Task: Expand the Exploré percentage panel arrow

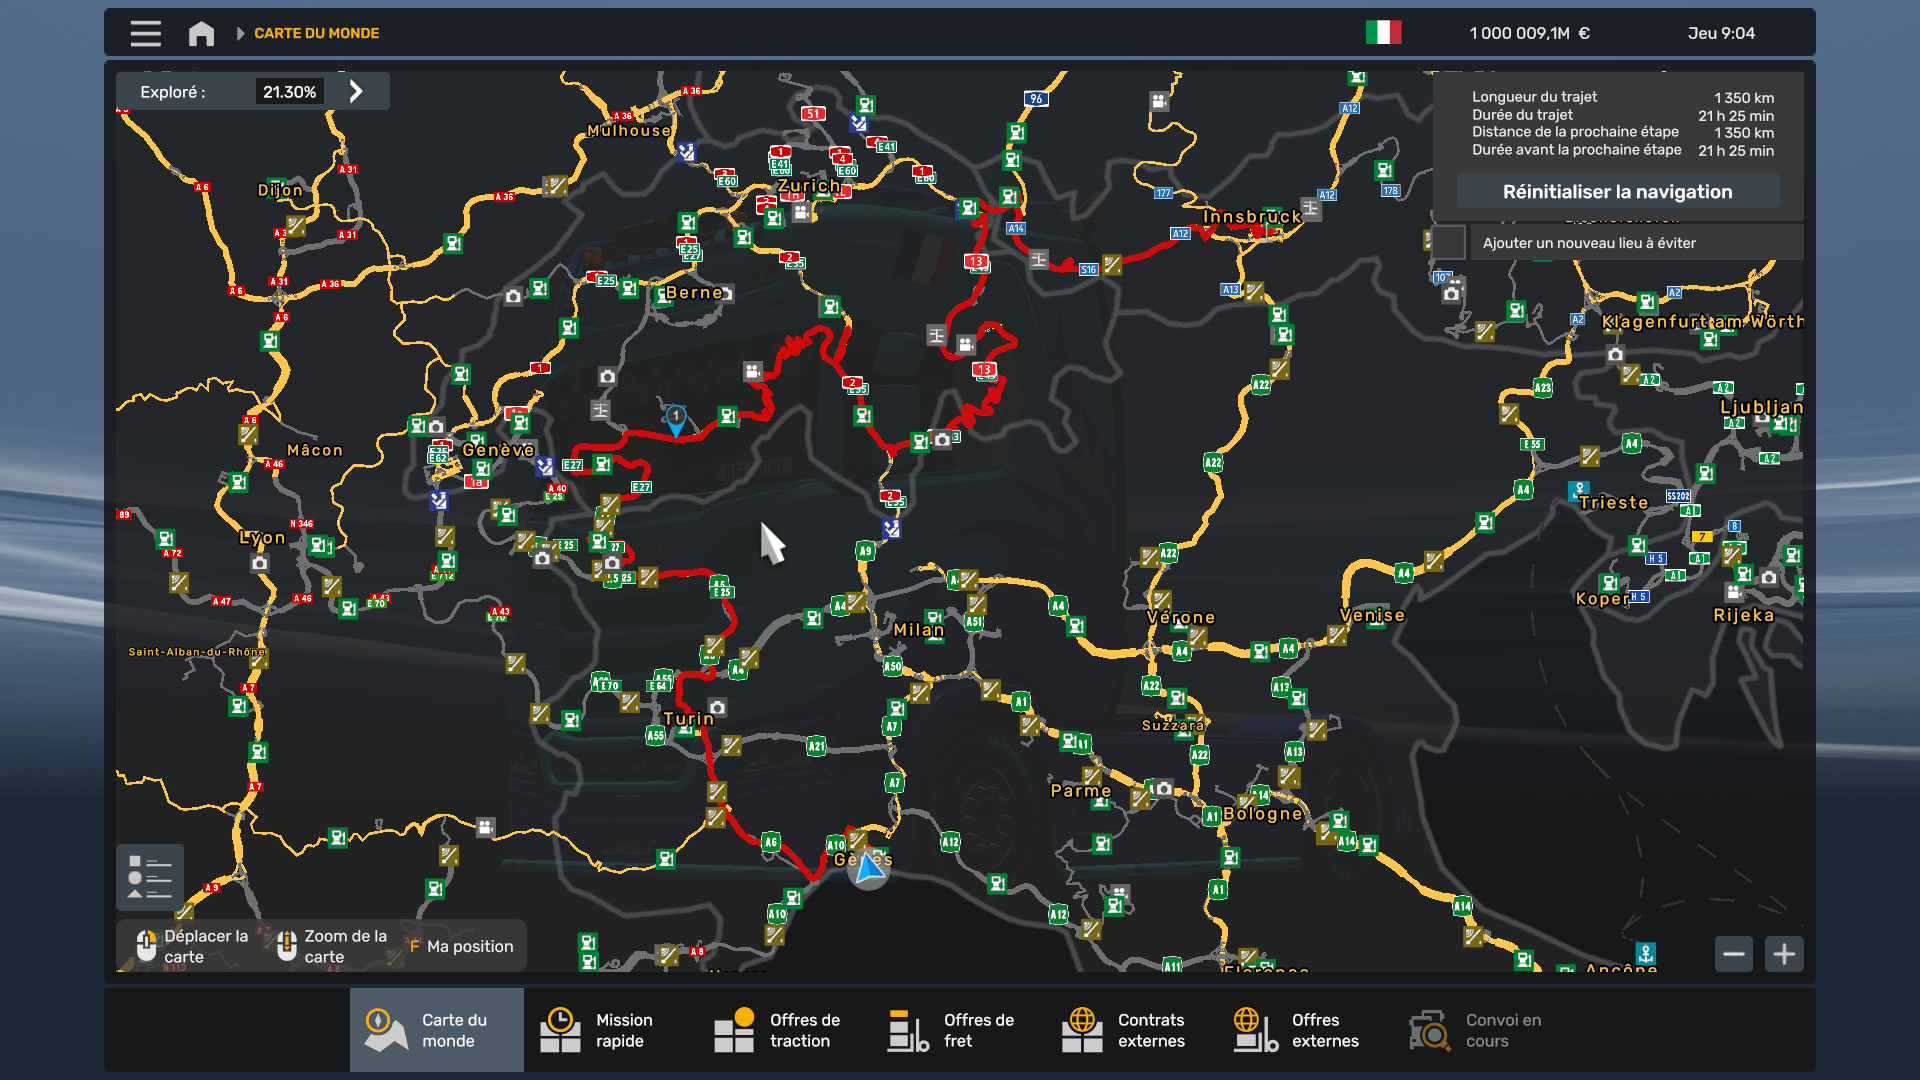Action: click(356, 92)
